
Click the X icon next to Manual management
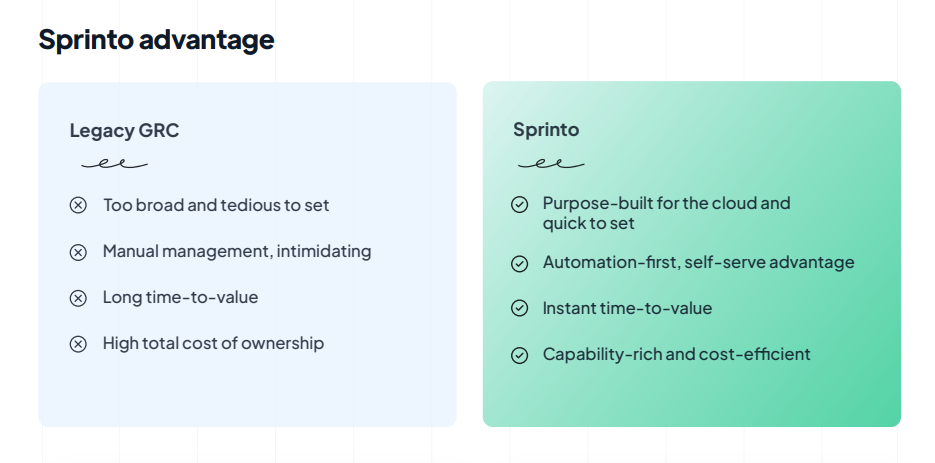click(78, 252)
